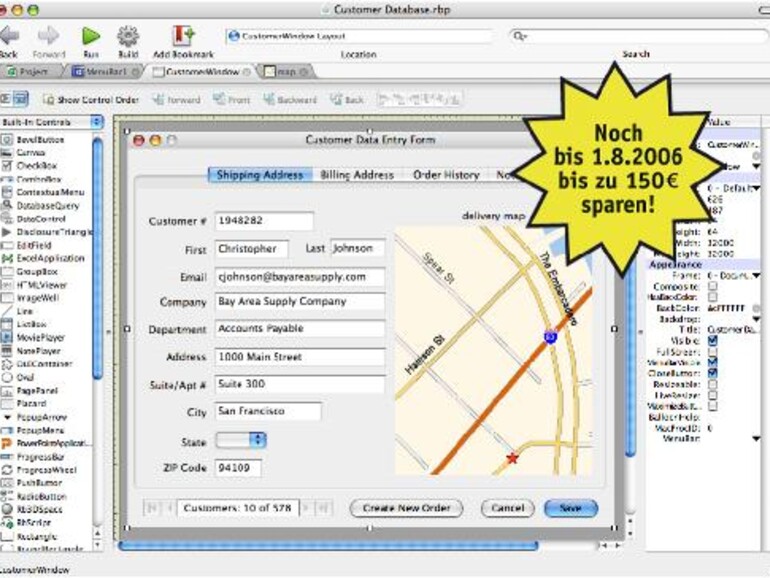Screen dimensions: 770x578
Task: Toggle the Composite checkbox in properties
Action: pyautogui.click(x=713, y=286)
